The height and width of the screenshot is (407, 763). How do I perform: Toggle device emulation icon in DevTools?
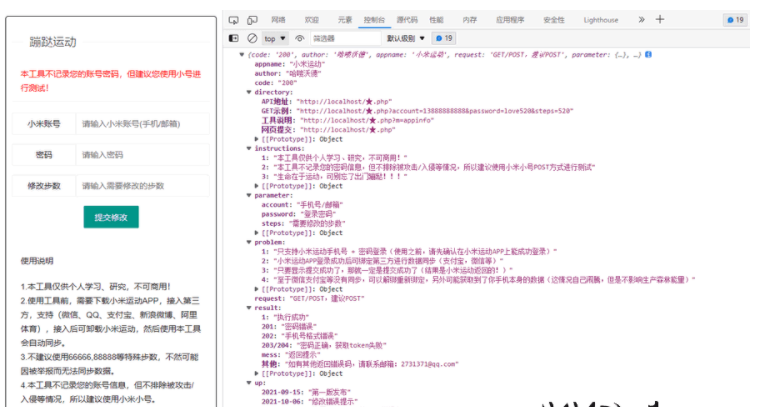click(252, 20)
